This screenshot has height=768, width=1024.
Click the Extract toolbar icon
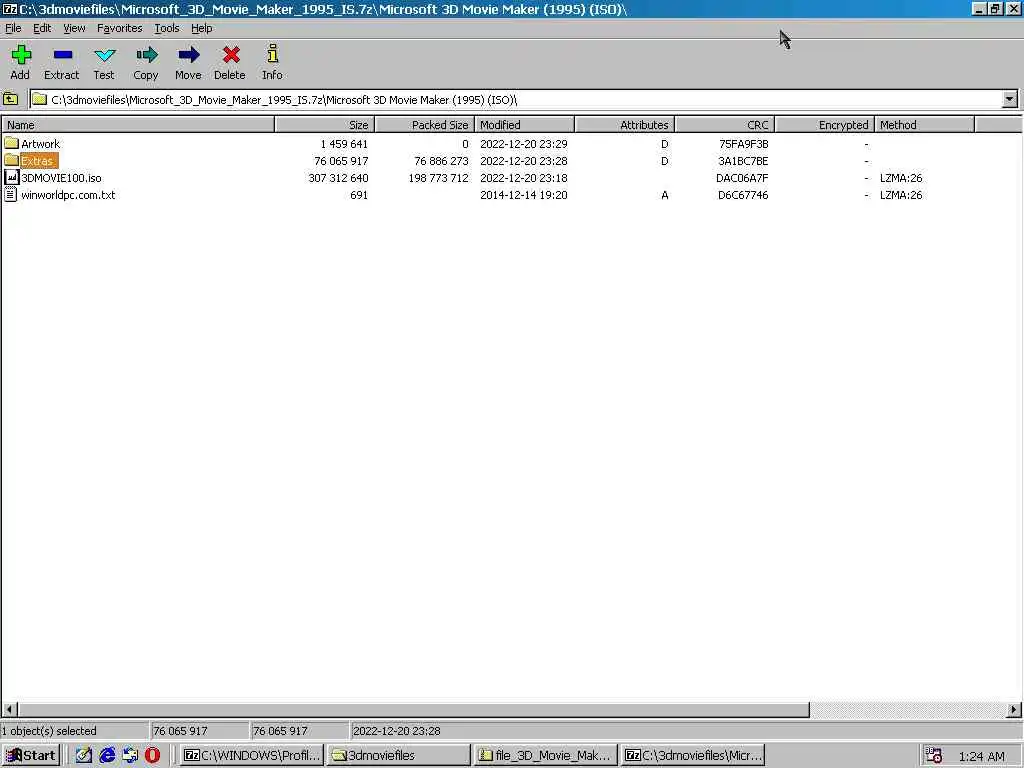coord(63,55)
